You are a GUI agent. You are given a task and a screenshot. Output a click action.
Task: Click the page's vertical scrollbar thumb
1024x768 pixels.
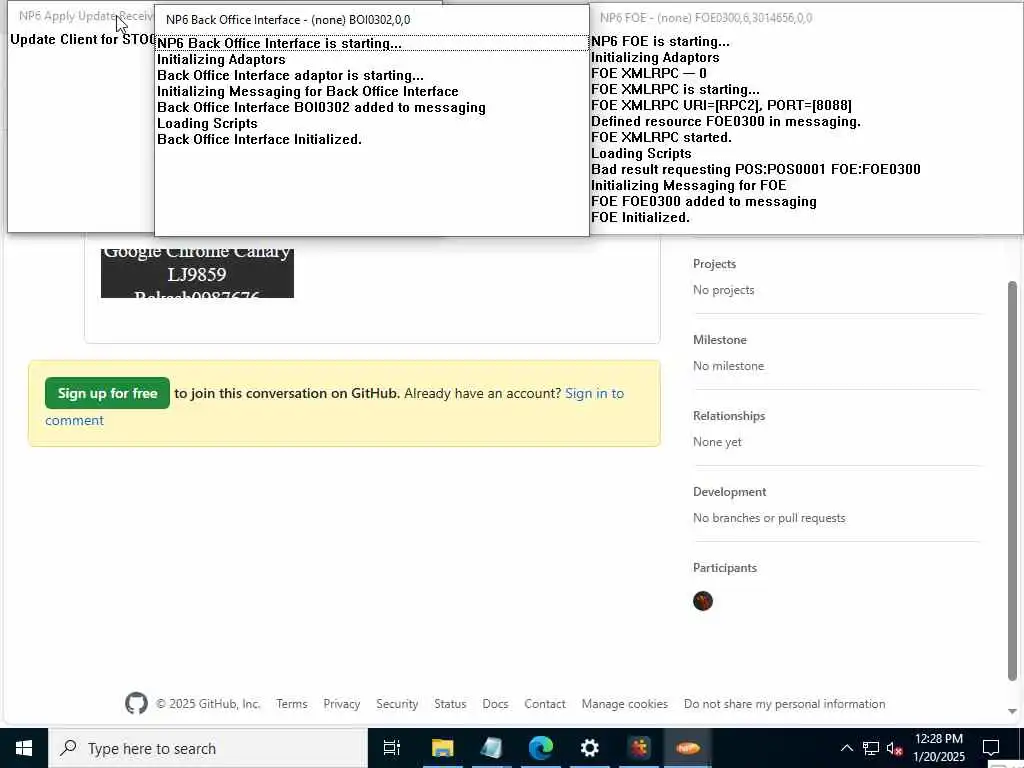coord(1012,481)
